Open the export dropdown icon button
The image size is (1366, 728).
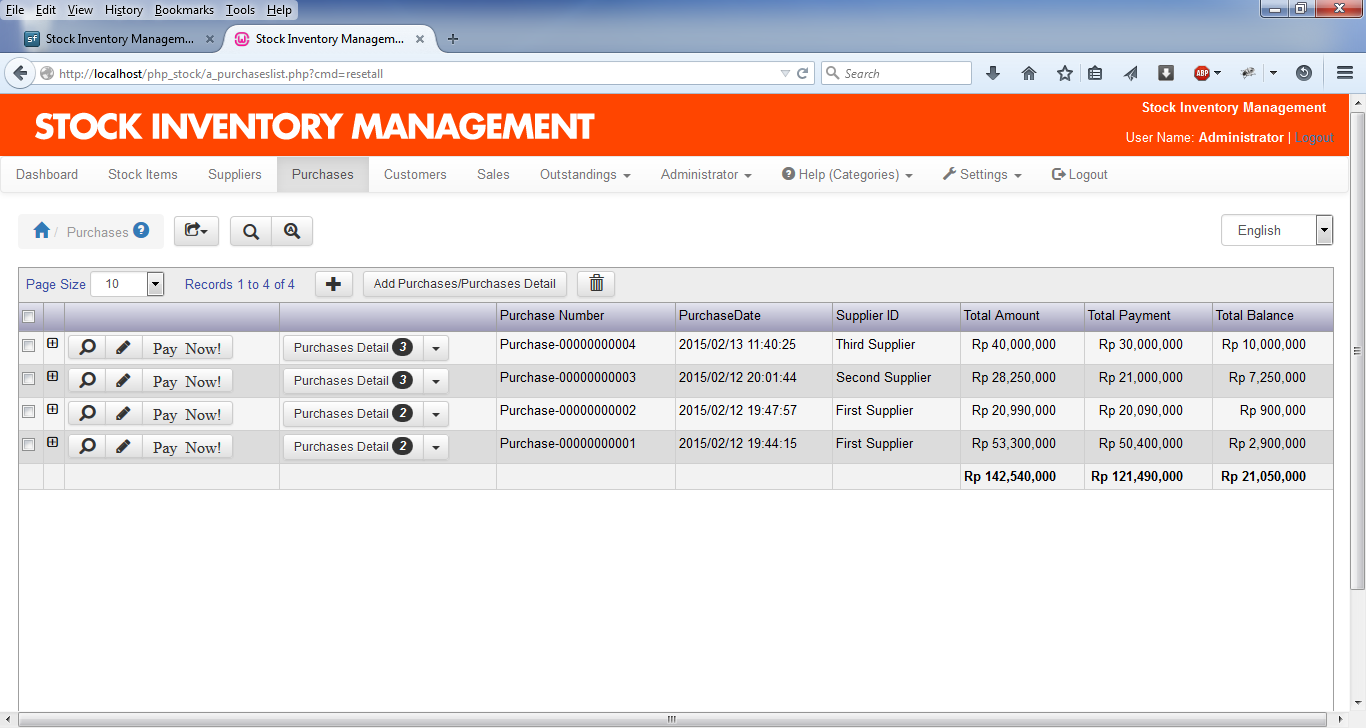pos(196,231)
